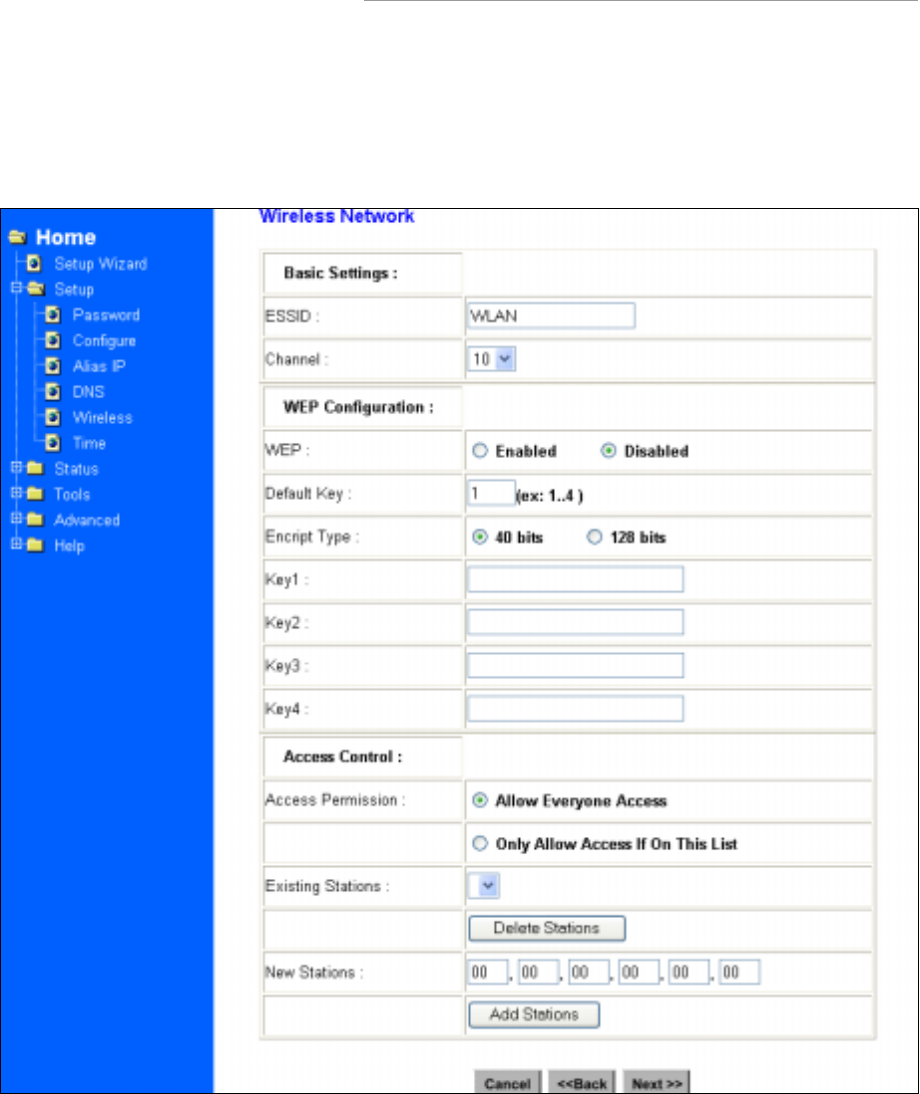Go to the Configure page
The height and width of the screenshot is (1094, 920).
pyautogui.click(x=105, y=341)
